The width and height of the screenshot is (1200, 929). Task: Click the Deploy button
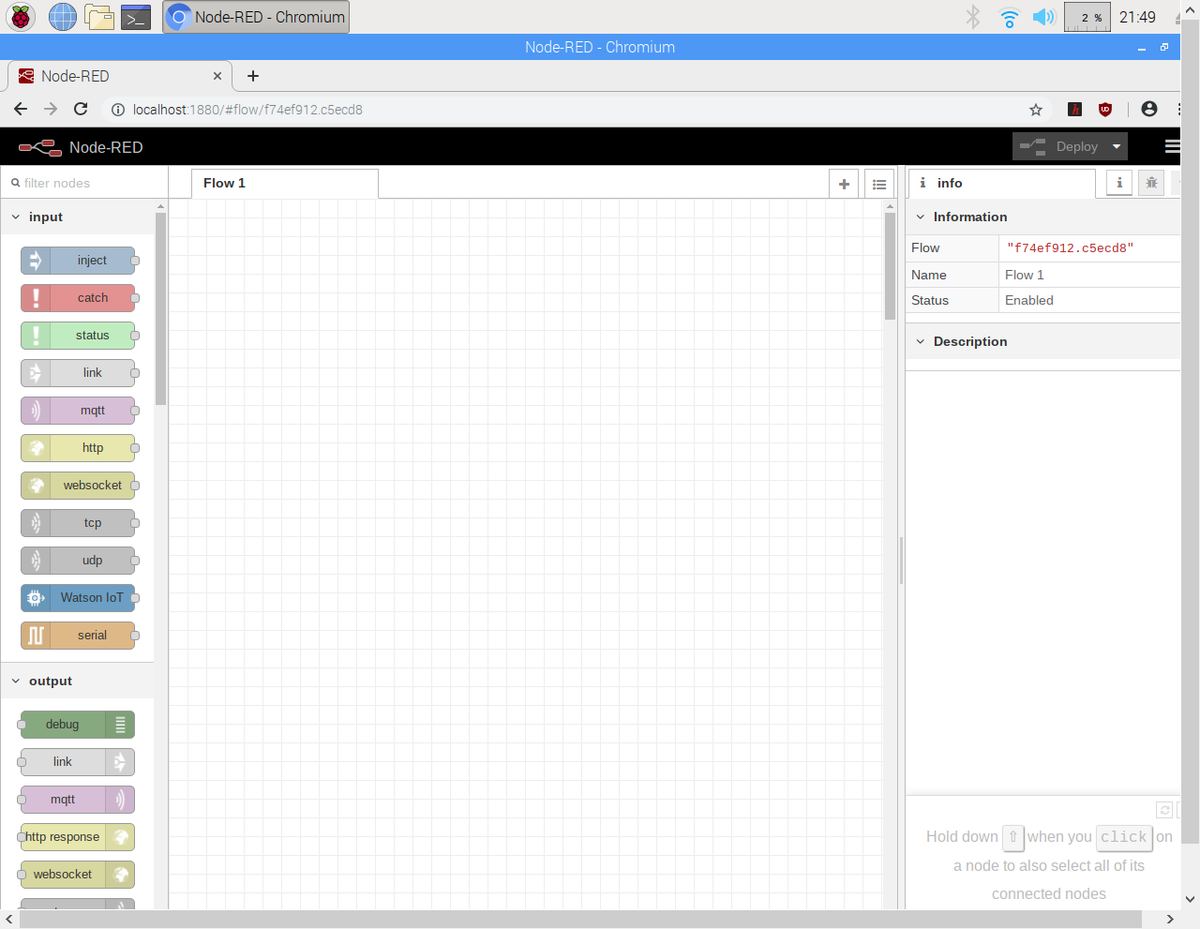click(1059, 146)
